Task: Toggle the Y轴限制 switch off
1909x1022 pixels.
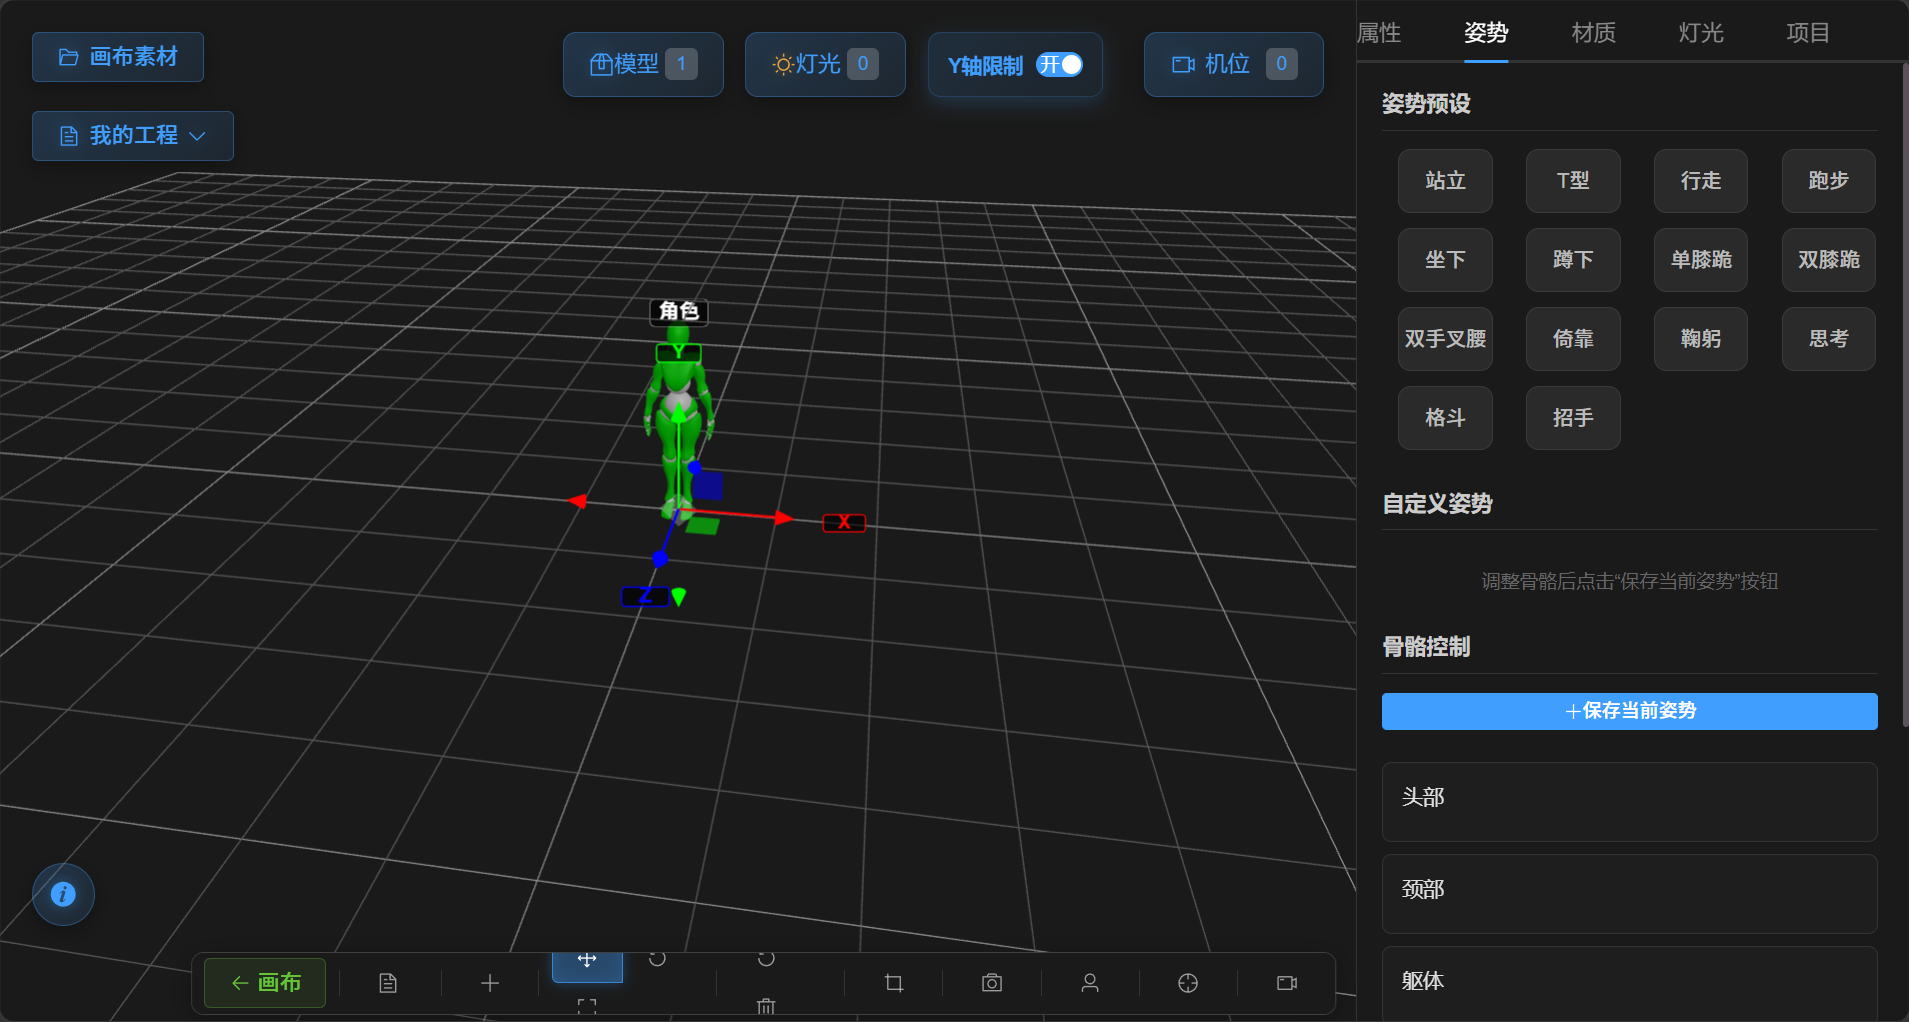Action: point(1059,65)
